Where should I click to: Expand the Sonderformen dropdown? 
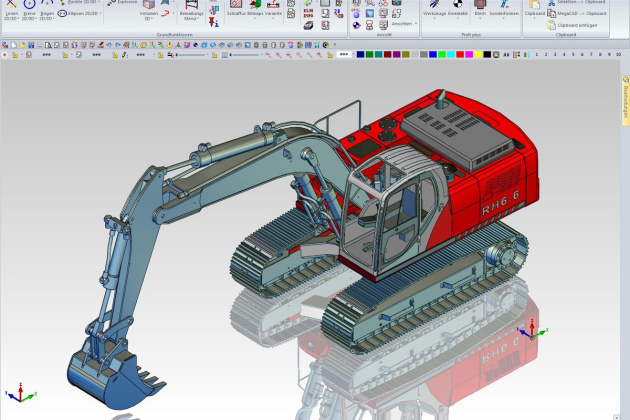tap(505, 14)
